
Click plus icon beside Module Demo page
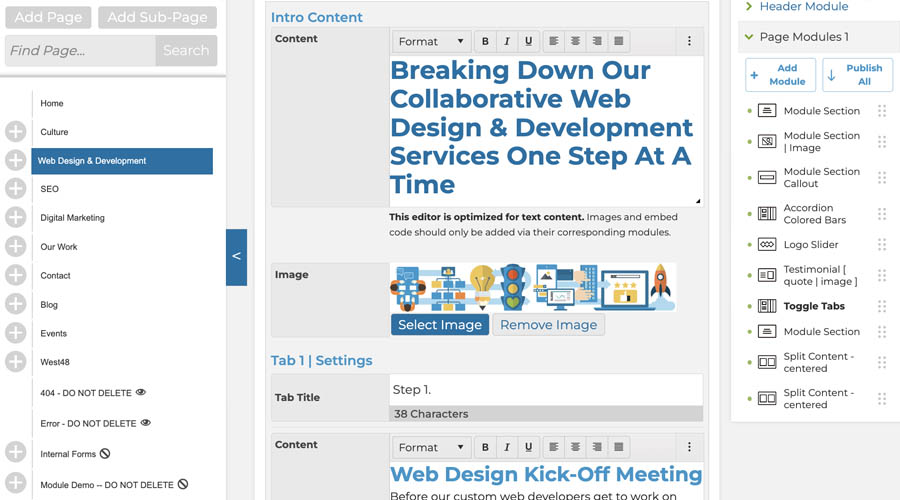15,483
